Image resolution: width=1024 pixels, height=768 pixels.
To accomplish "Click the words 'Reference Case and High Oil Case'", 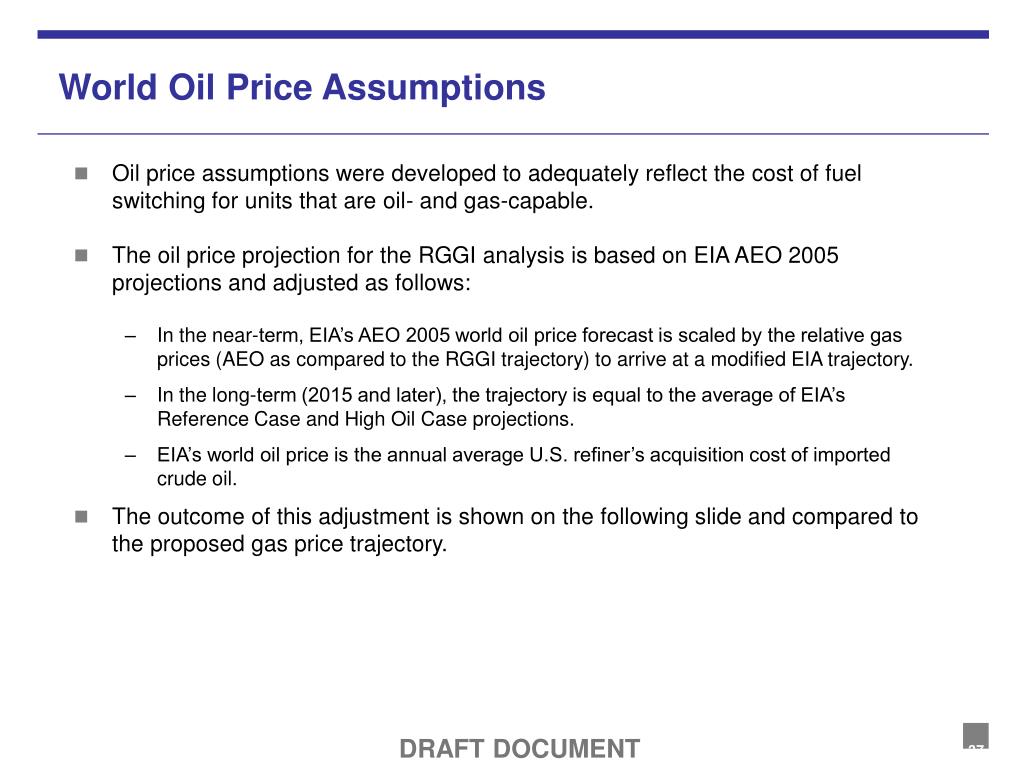I will coord(312,419).
